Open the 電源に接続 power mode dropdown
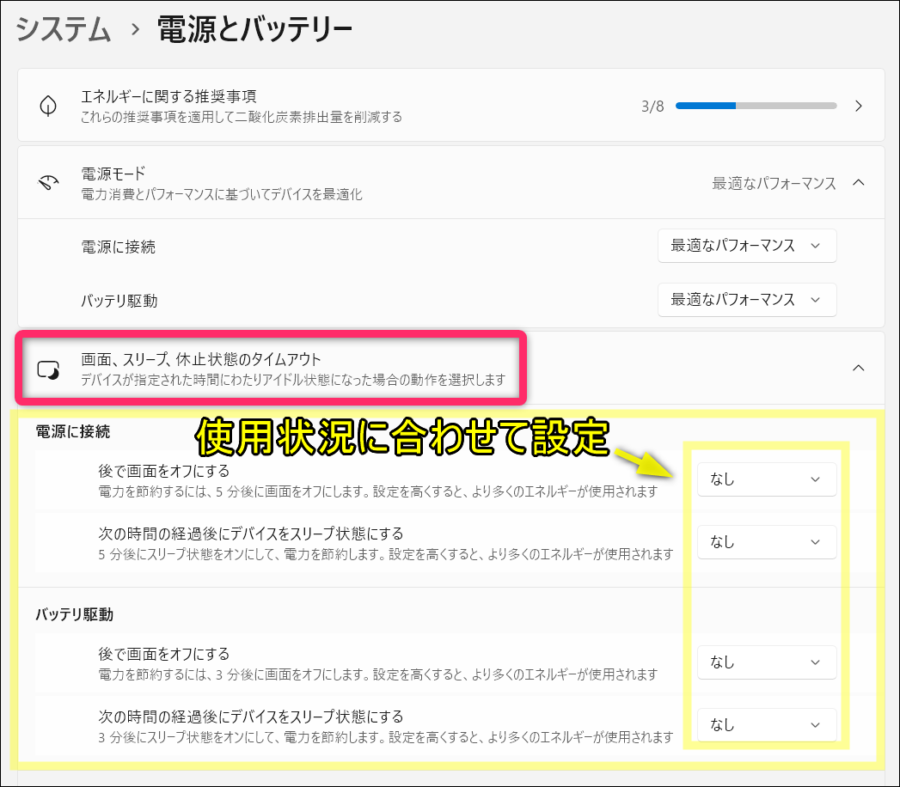This screenshot has width=900, height=787. [x=746, y=246]
